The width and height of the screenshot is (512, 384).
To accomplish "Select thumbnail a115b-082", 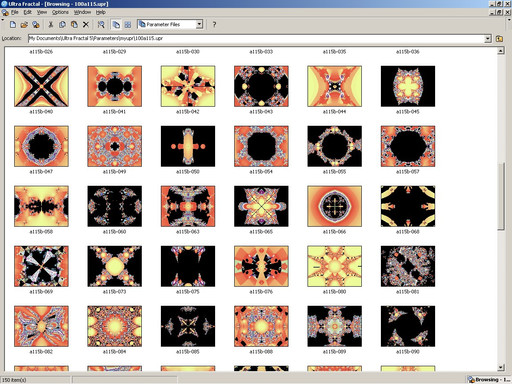I will coord(41,326).
